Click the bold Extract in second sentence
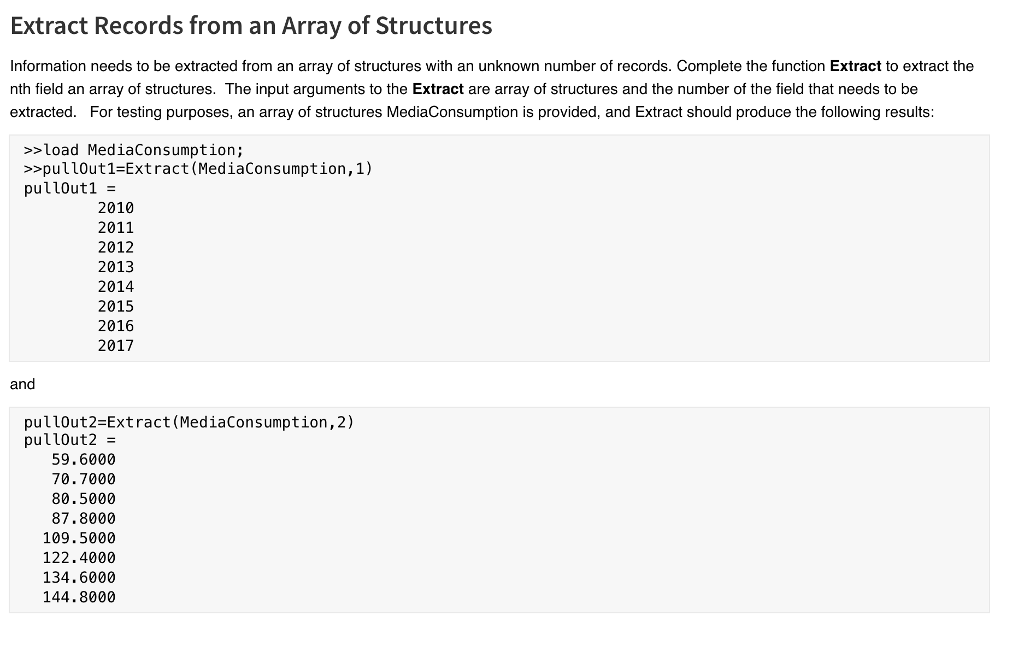The image size is (1024, 645). (x=438, y=89)
